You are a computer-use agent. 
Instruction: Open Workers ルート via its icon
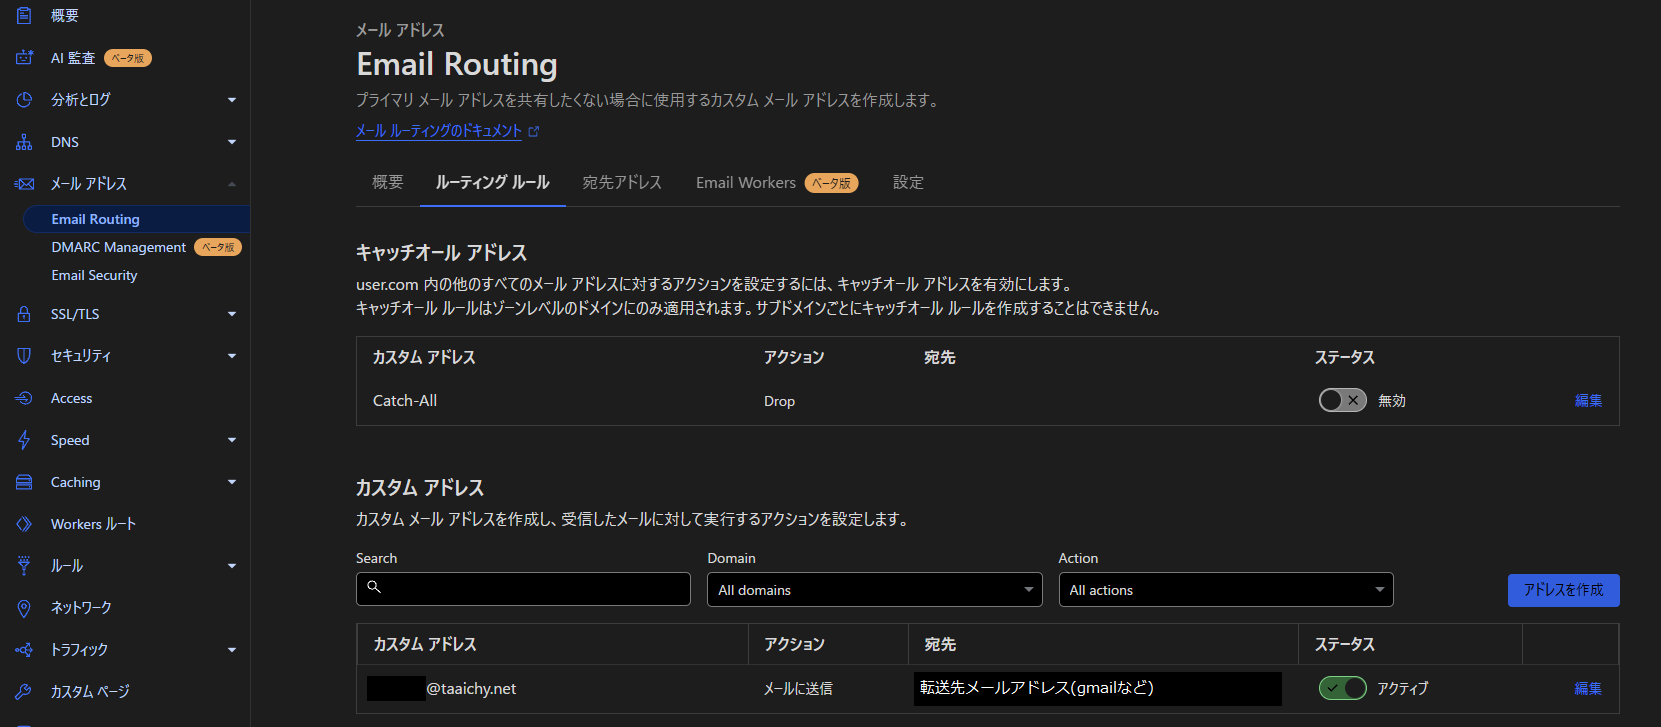(x=24, y=524)
